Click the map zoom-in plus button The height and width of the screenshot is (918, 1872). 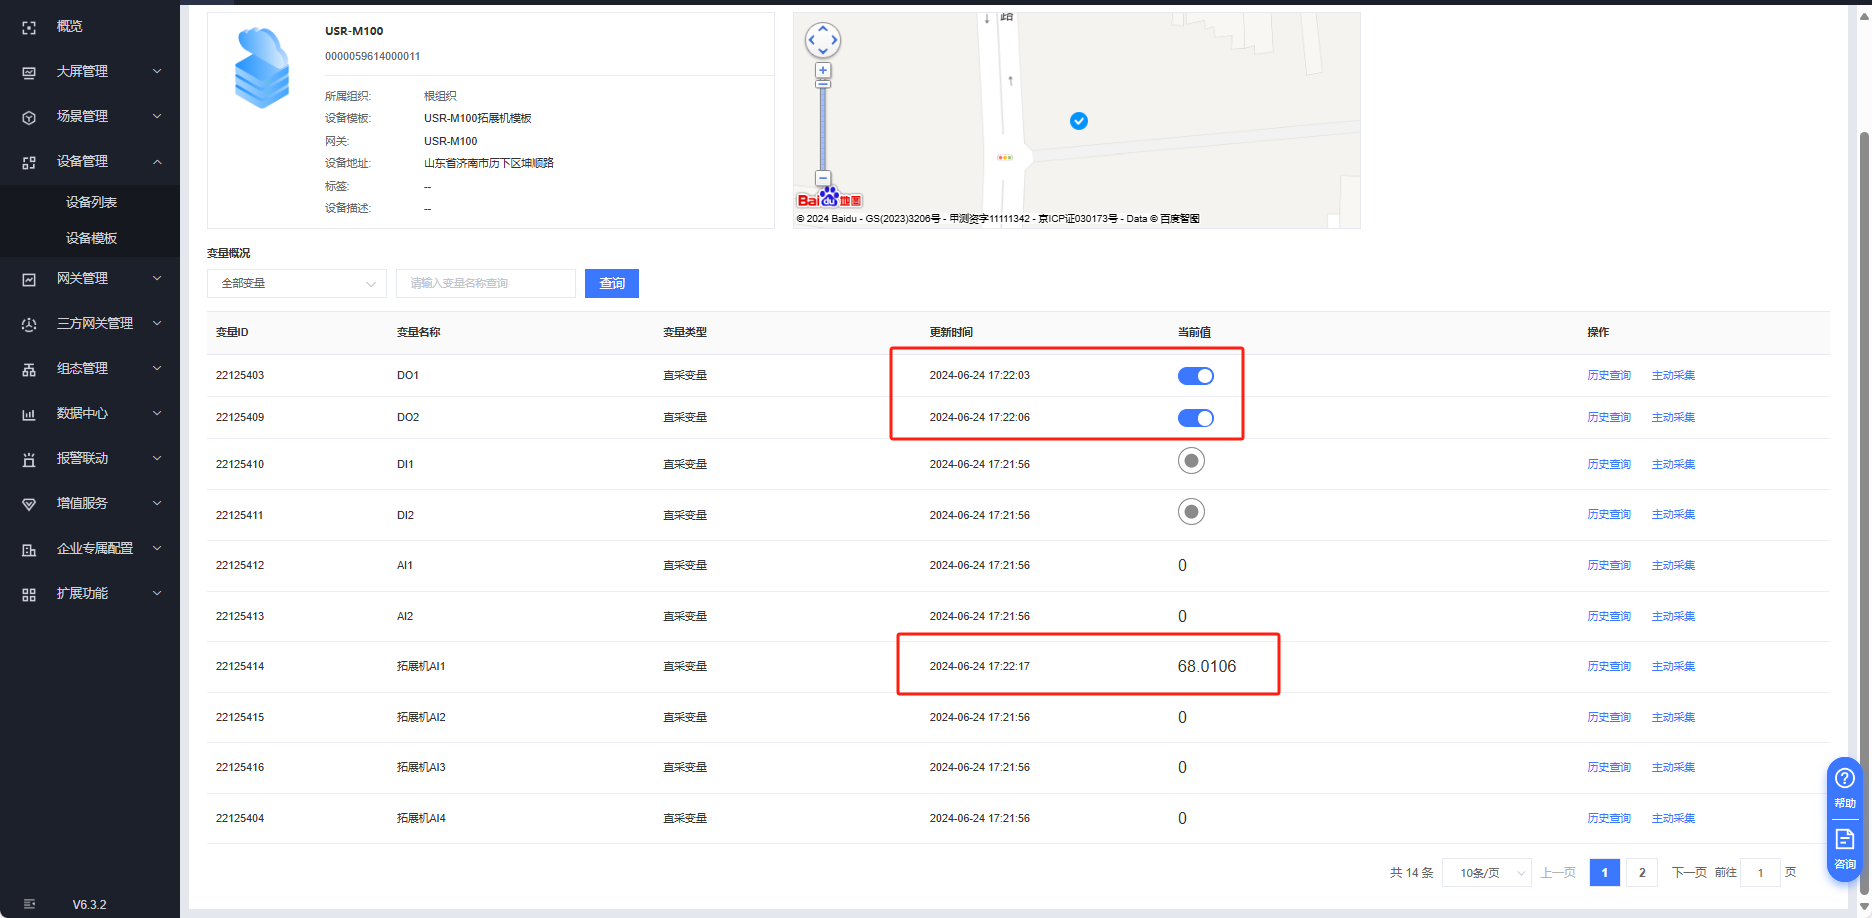(x=823, y=71)
